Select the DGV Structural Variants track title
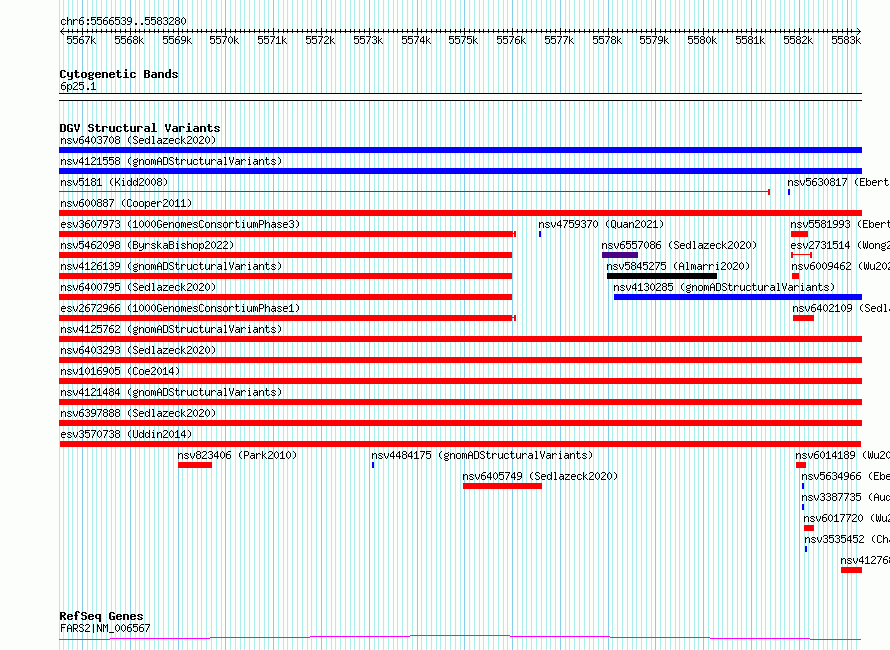890x650 pixels. 140,128
